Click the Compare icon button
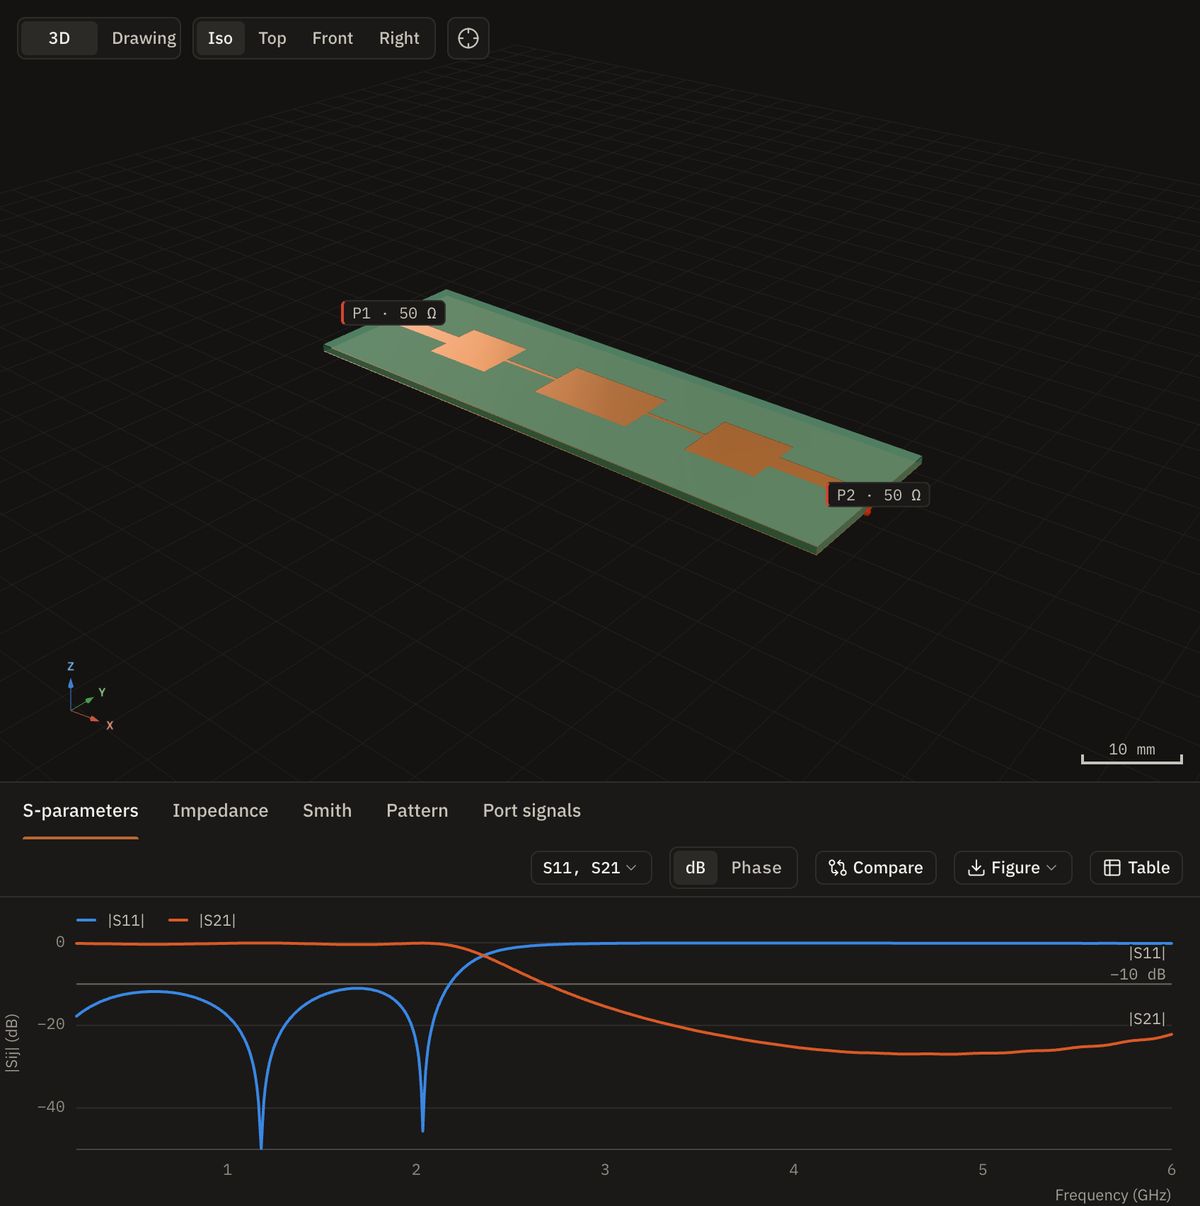The height and width of the screenshot is (1206, 1200). (838, 868)
